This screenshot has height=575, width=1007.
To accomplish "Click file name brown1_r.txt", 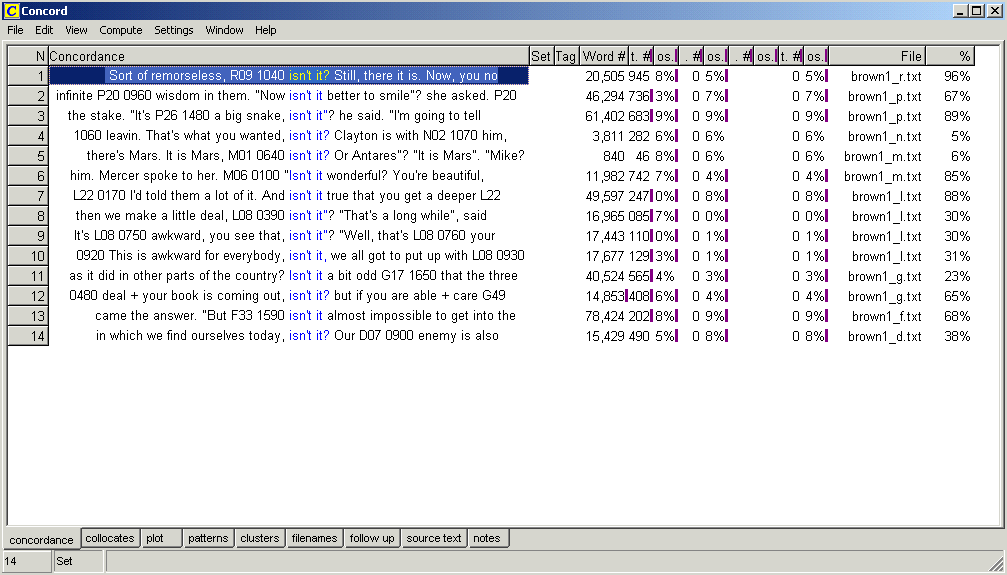I will (x=886, y=76).
